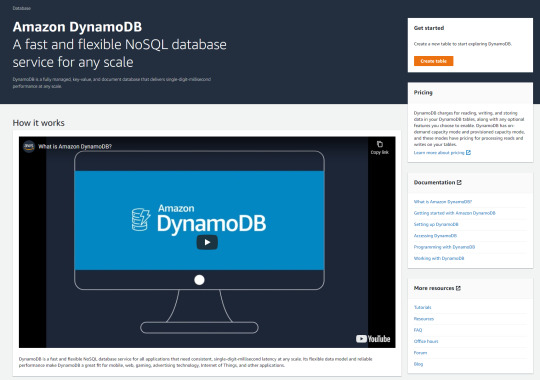The image size is (540, 380).
Task: Click the How it works heading
Action: (x=39, y=123)
